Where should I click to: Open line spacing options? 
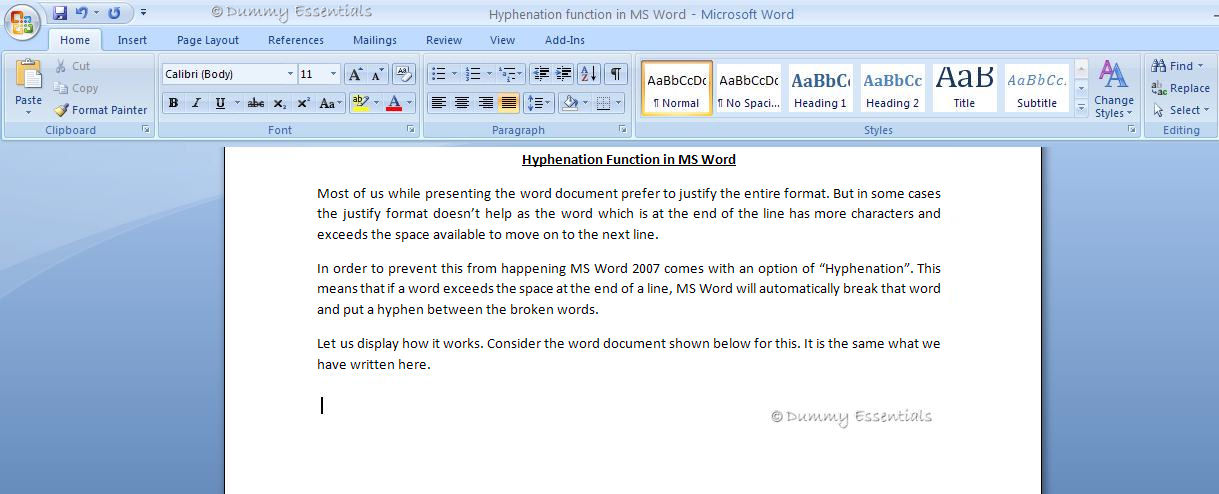[539, 103]
